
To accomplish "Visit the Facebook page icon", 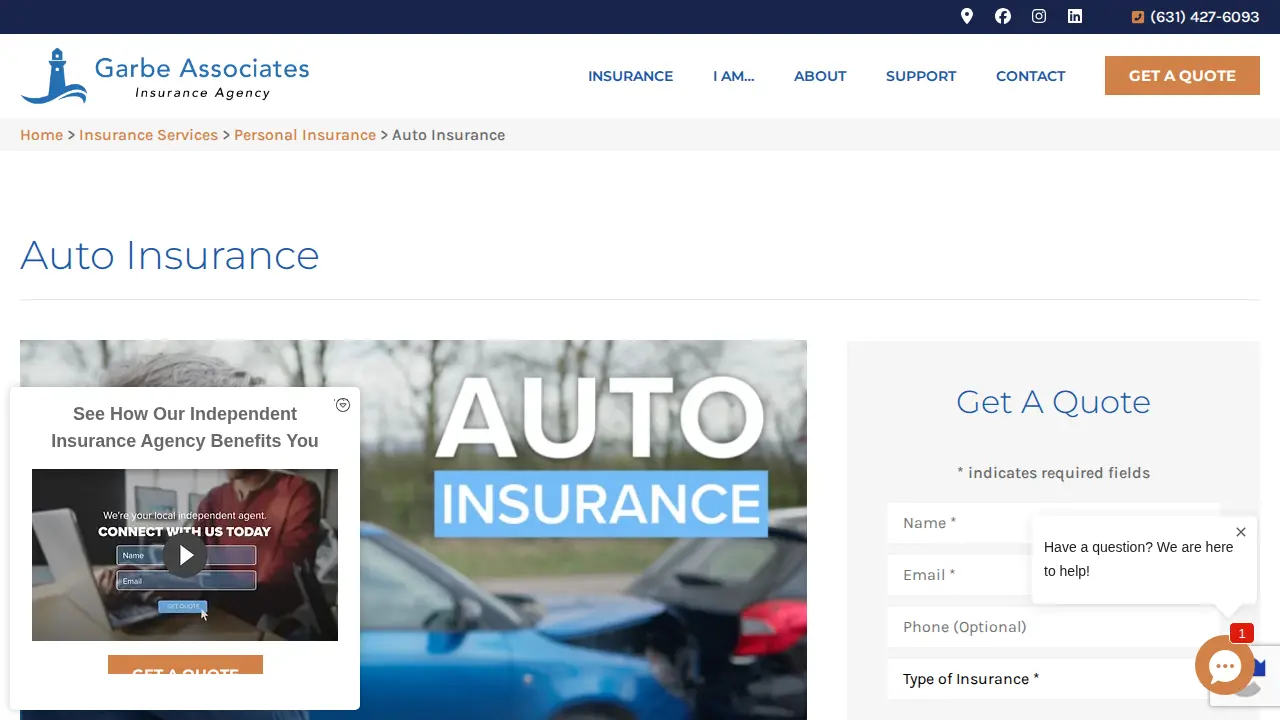I will (x=1003, y=16).
